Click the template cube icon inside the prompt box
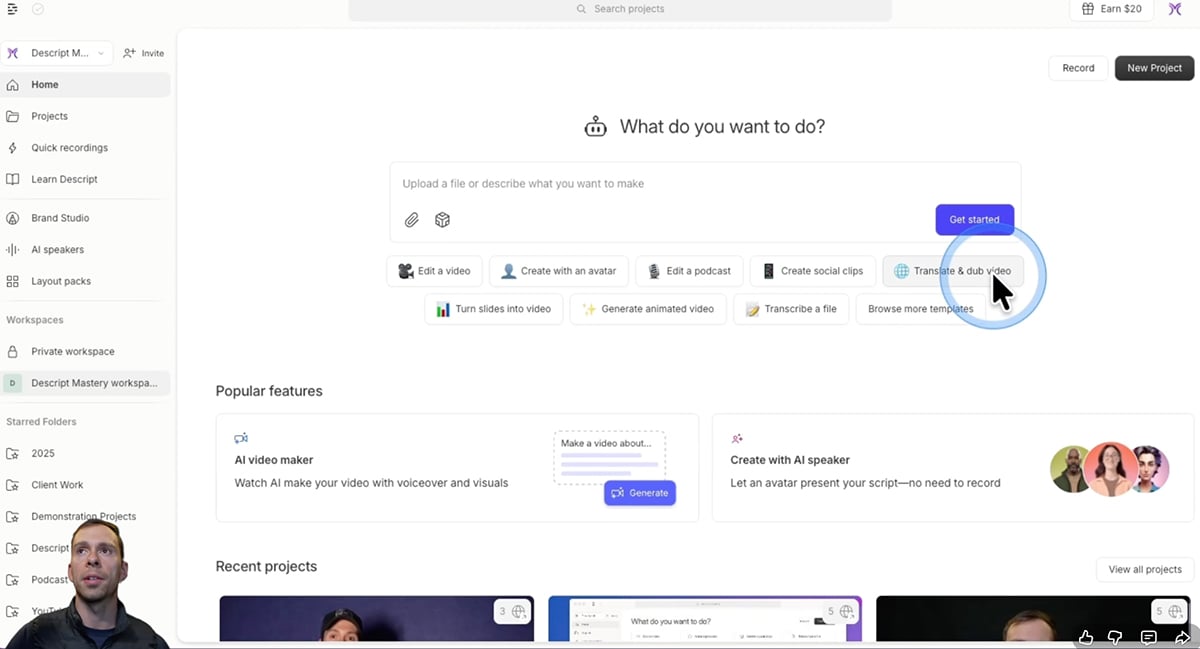This screenshot has width=1200, height=649. [x=442, y=219]
